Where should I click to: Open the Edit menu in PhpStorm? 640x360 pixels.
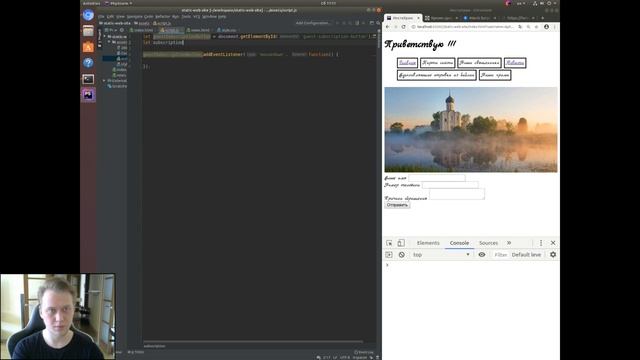110,17
